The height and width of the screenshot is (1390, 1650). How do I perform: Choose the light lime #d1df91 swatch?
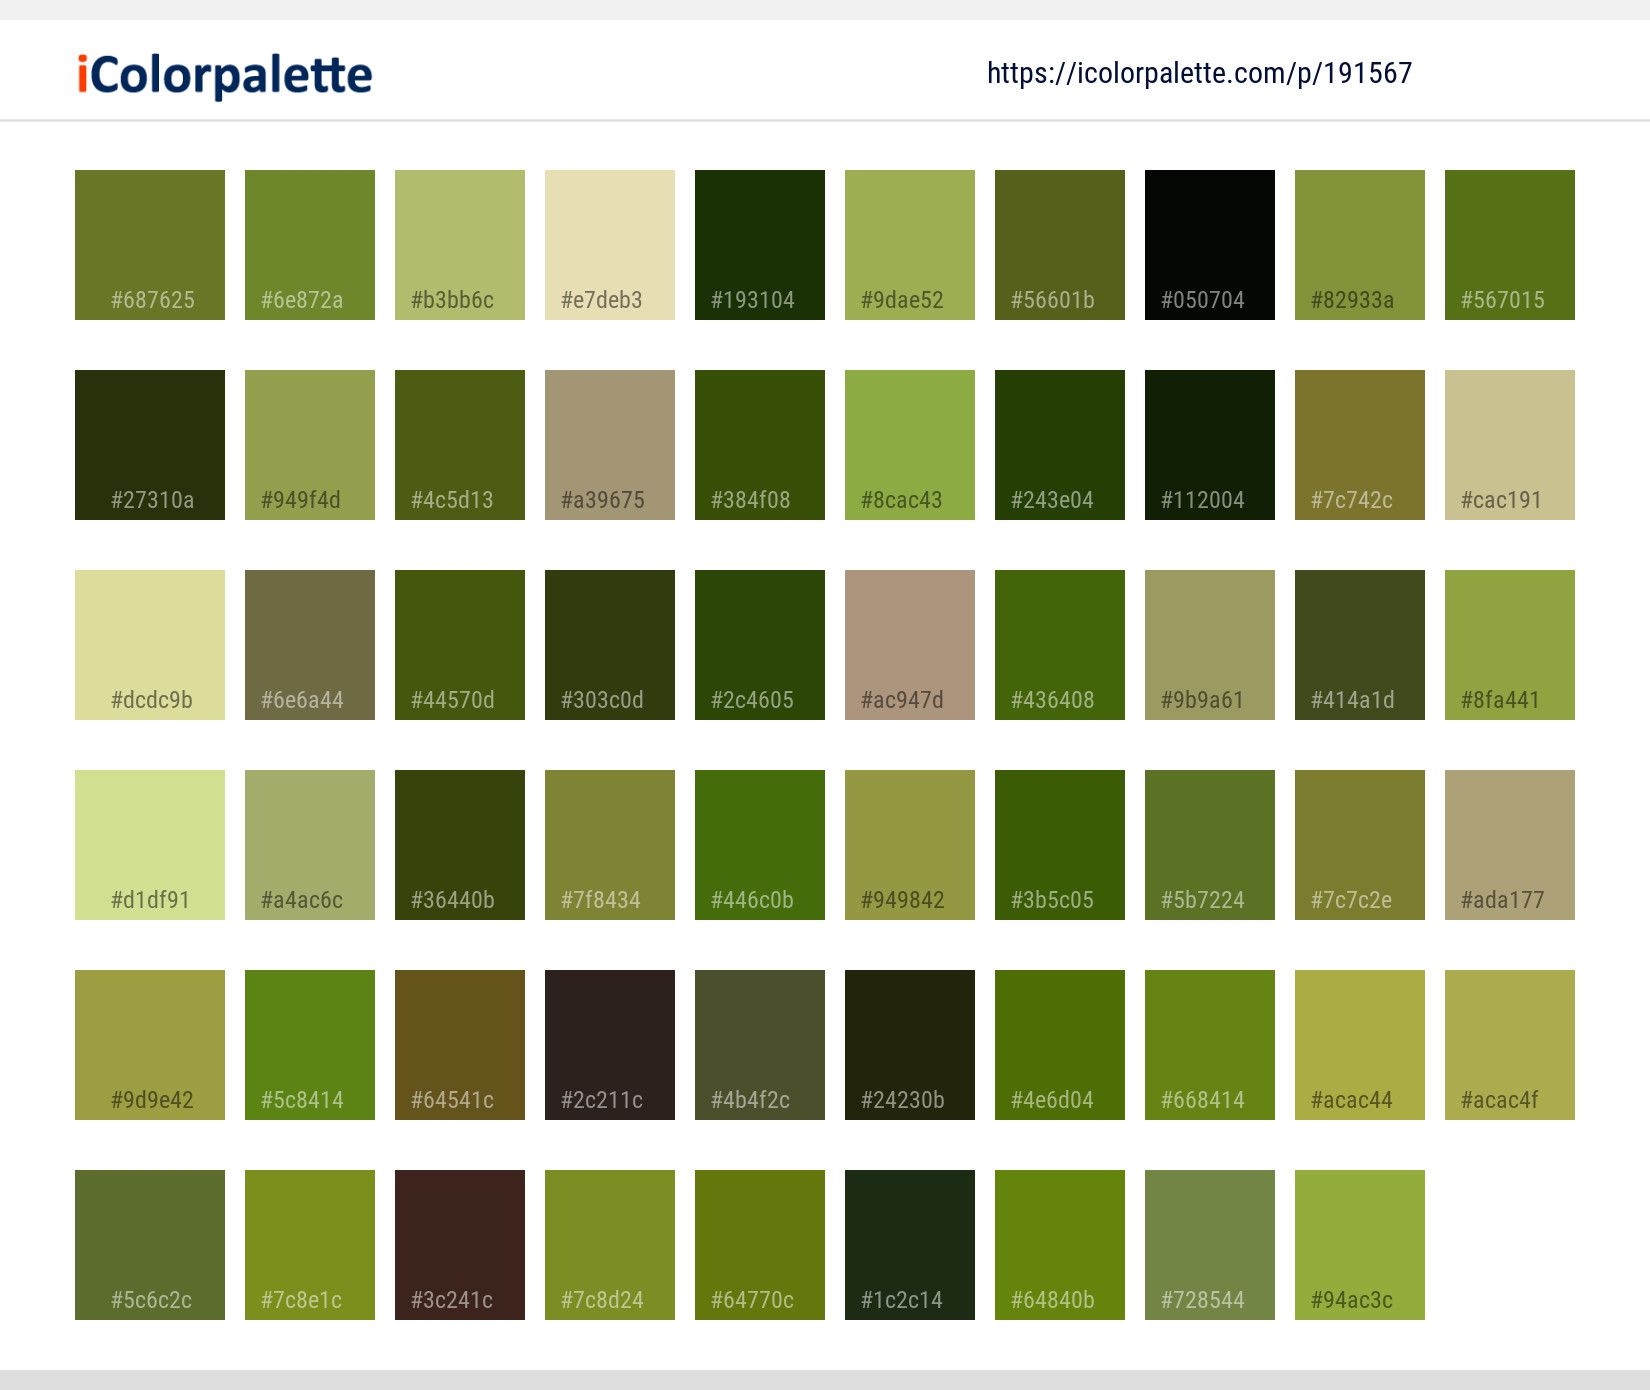point(150,845)
